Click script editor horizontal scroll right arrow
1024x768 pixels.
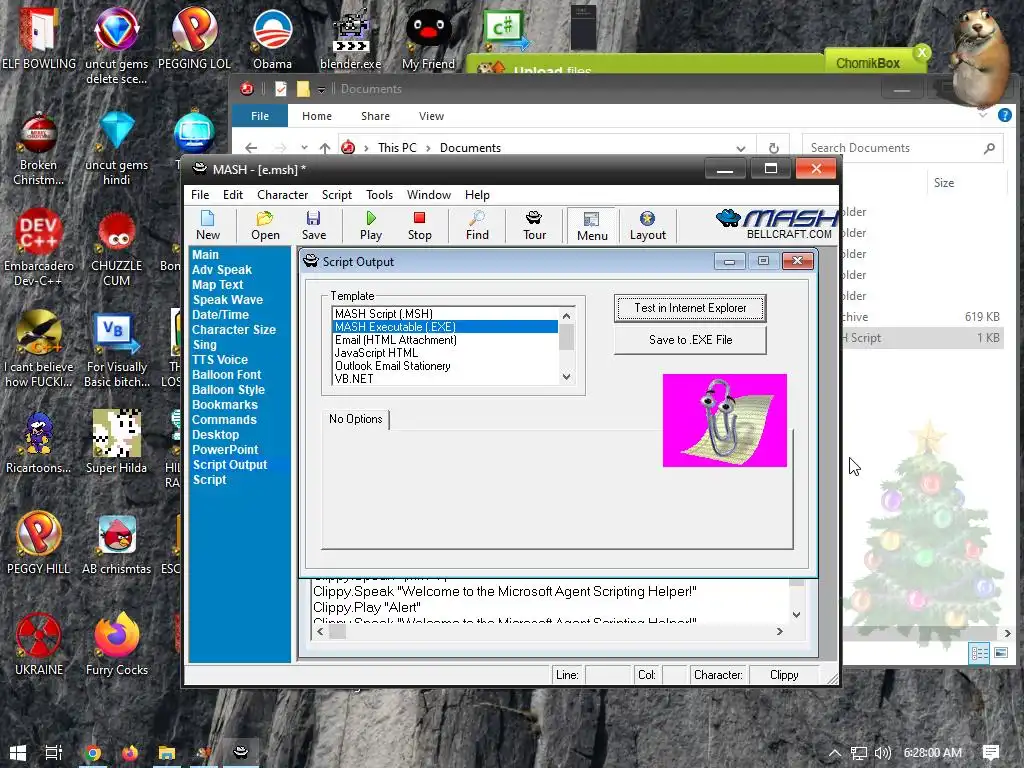coord(779,632)
